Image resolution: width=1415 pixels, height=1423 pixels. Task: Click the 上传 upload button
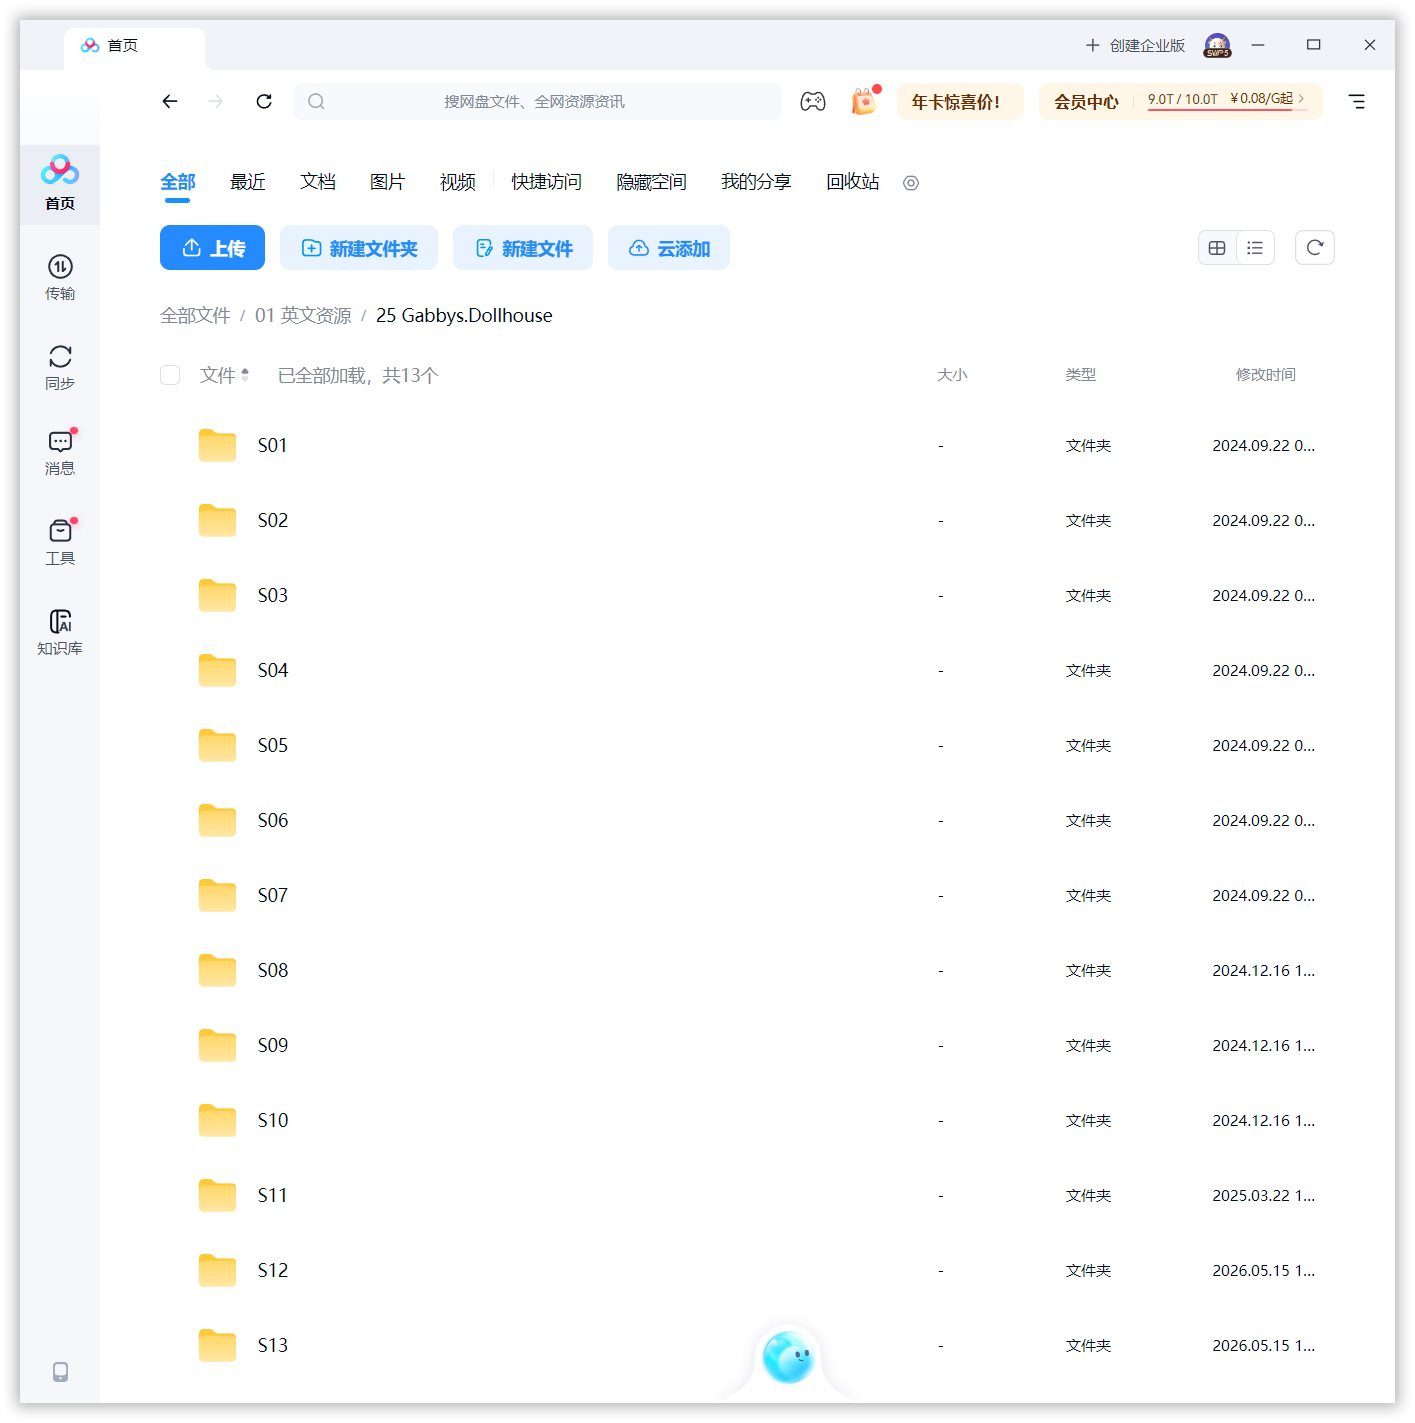[212, 248]
